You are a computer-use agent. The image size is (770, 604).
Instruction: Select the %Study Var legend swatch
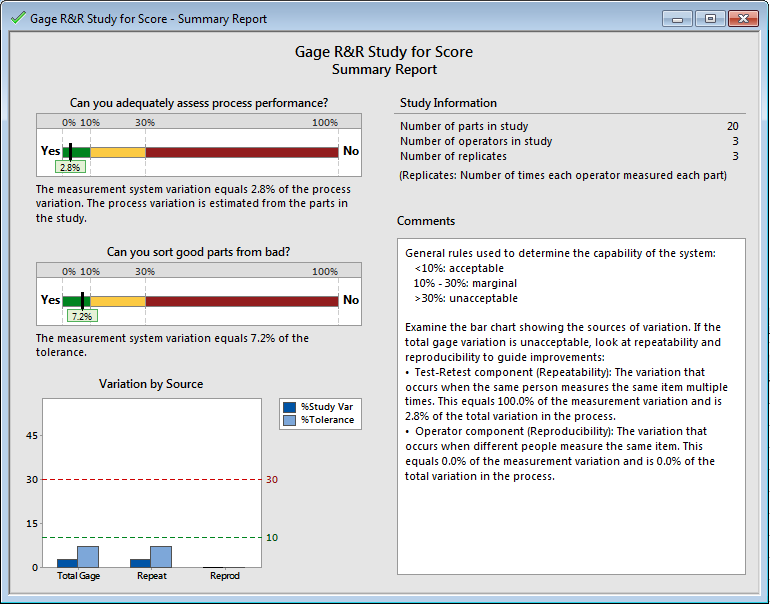click(x=290, y=407)
